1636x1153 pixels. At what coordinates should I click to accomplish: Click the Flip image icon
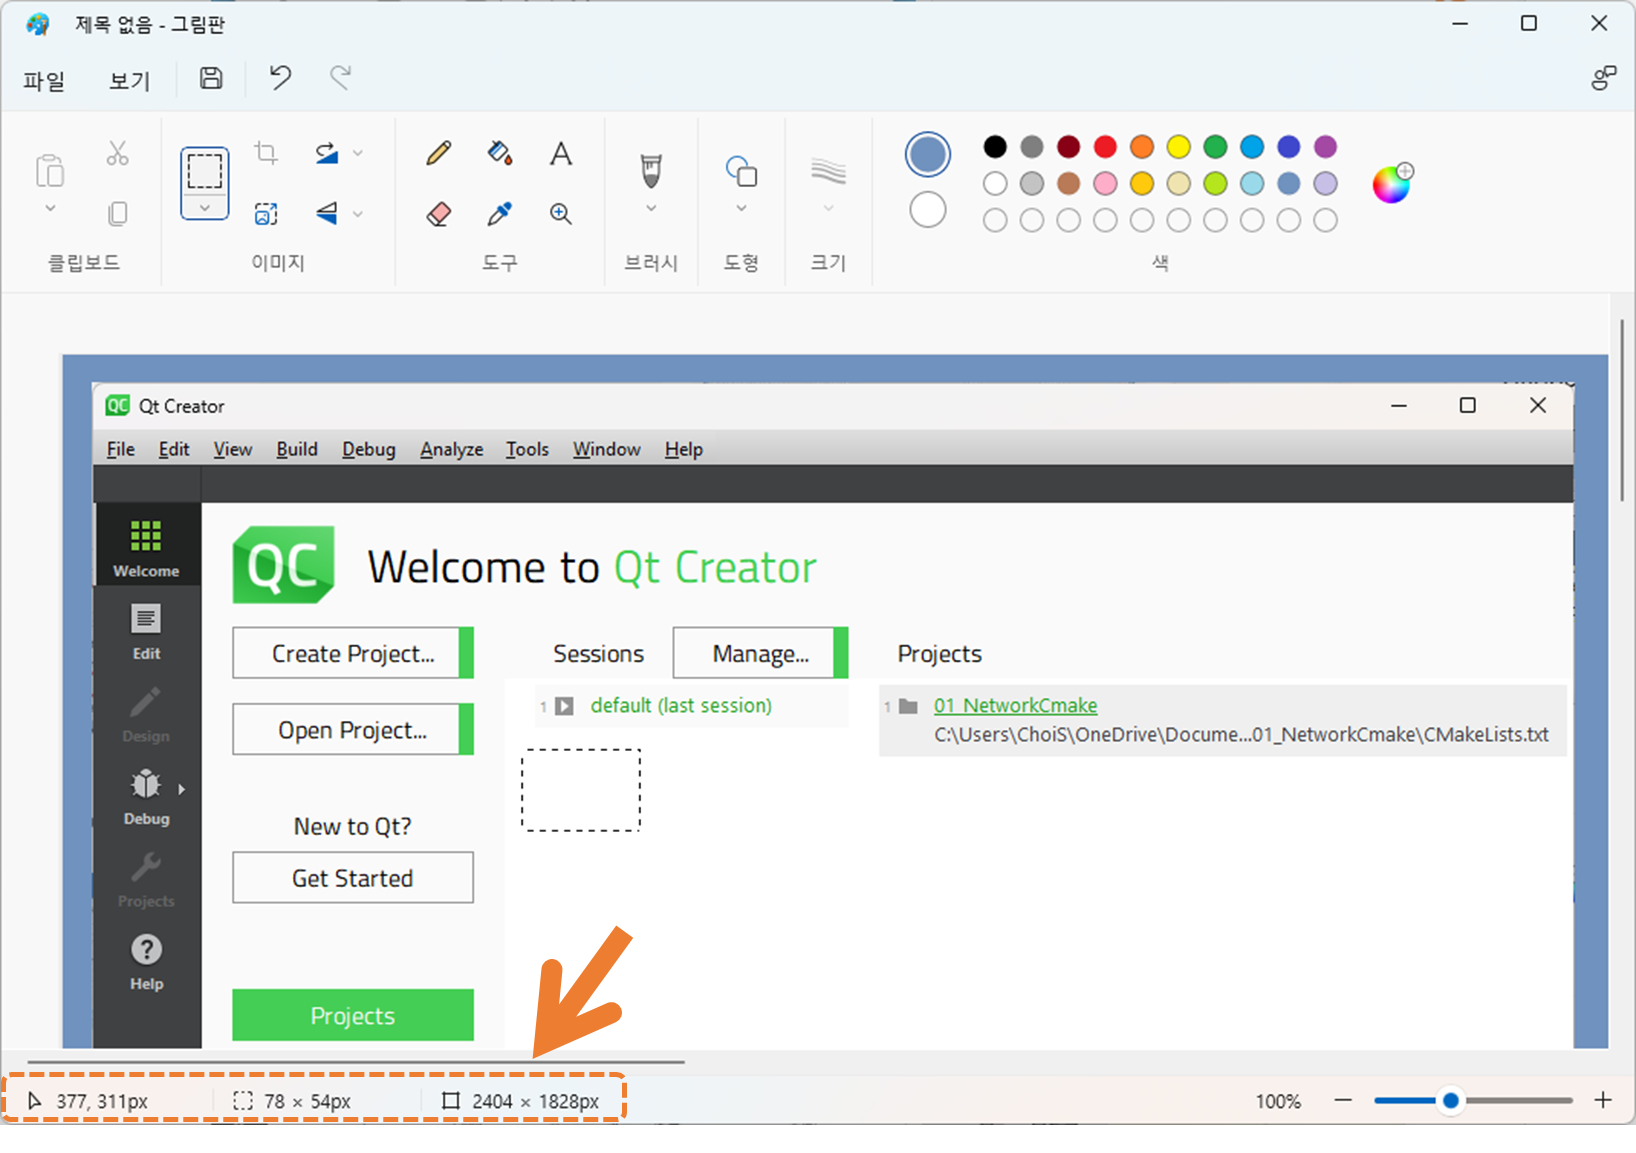pyautogui.click(x=327, y=213)
